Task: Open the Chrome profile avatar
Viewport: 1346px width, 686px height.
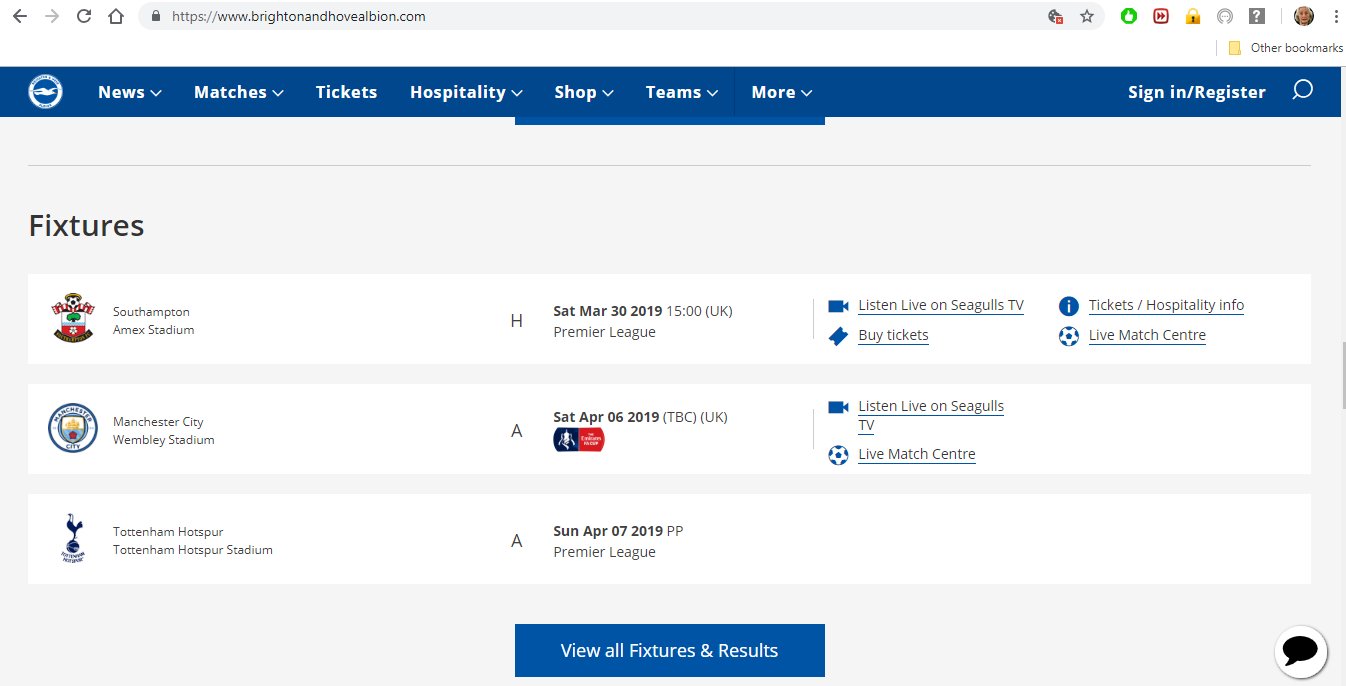Action: tap(1304, 16)
